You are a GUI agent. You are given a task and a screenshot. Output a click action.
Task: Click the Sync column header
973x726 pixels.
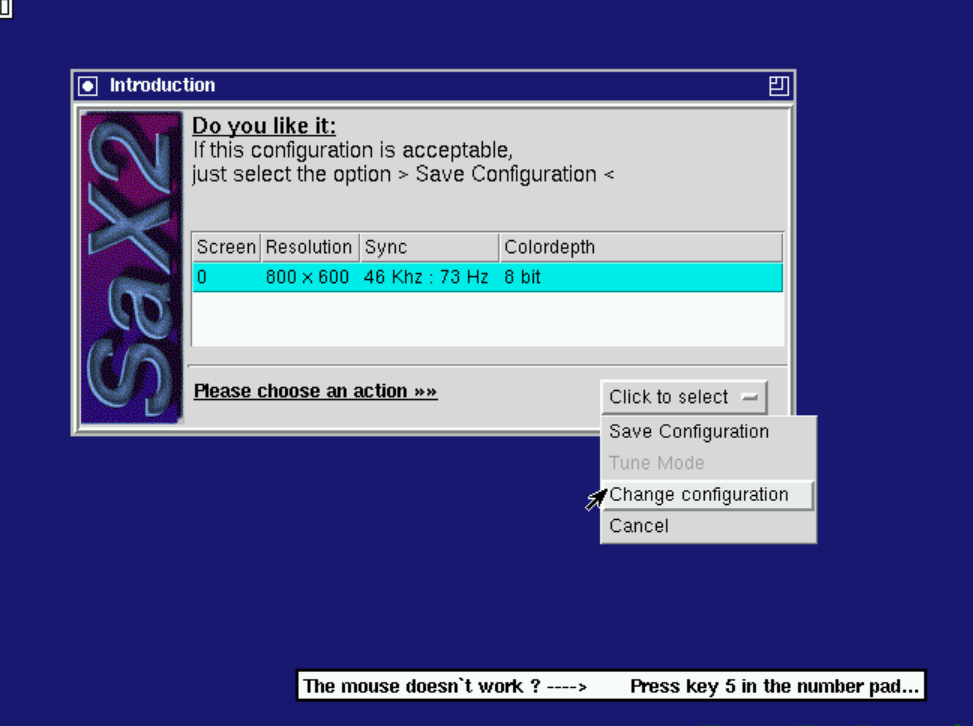[429, 248]
